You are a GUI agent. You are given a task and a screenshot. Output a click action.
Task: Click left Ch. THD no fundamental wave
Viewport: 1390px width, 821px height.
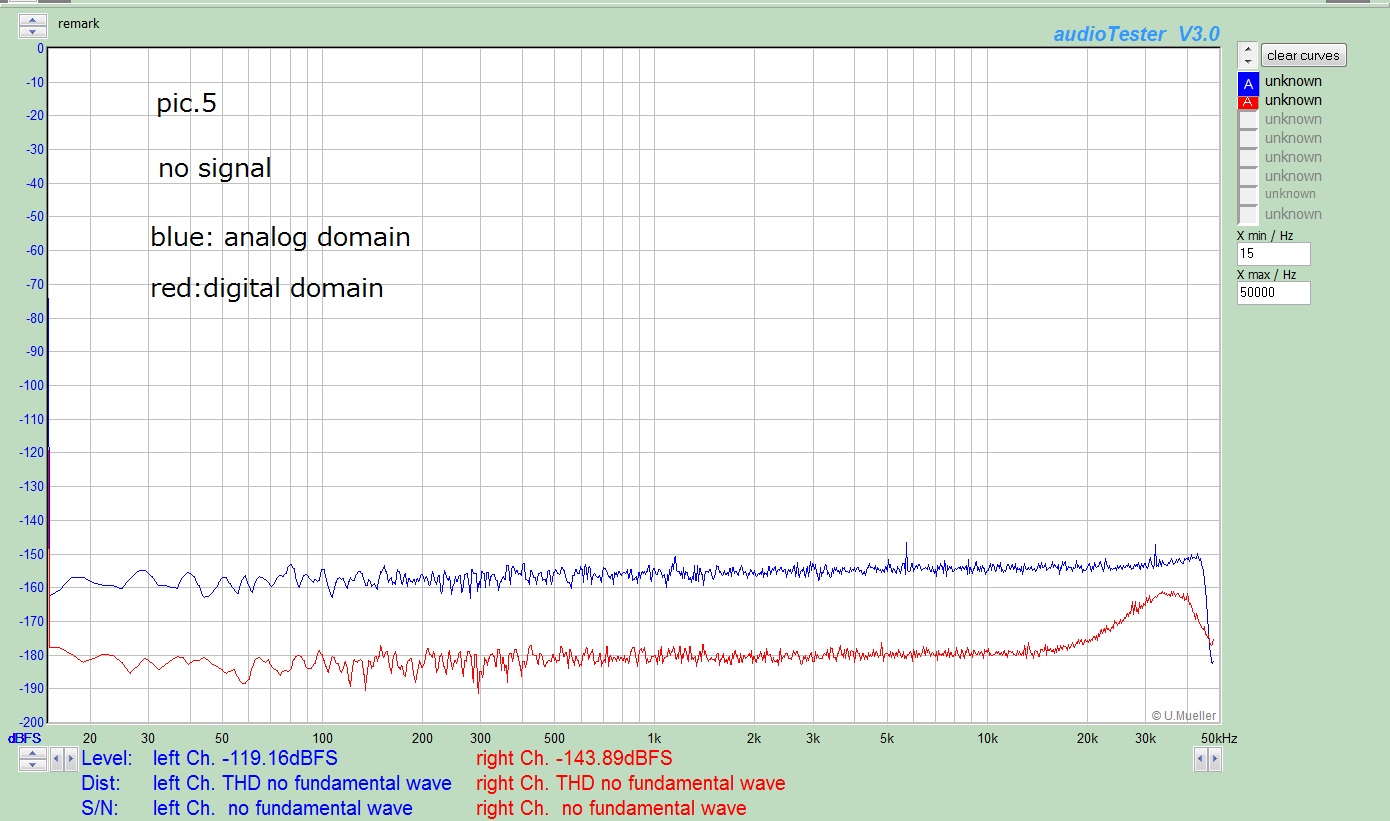click(302, 783)
